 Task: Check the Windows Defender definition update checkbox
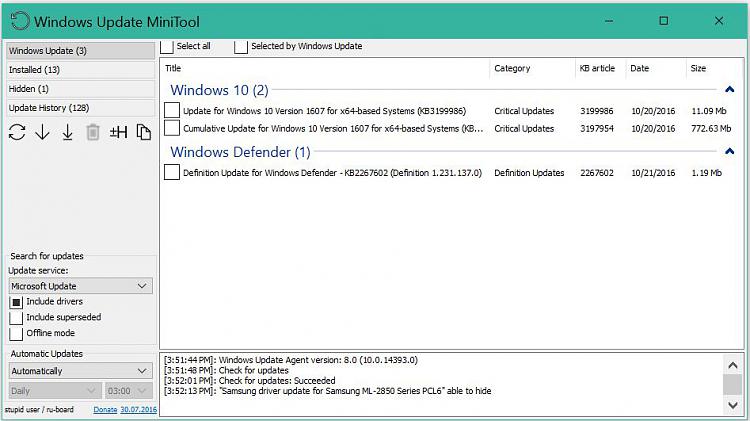coord(172,172)
